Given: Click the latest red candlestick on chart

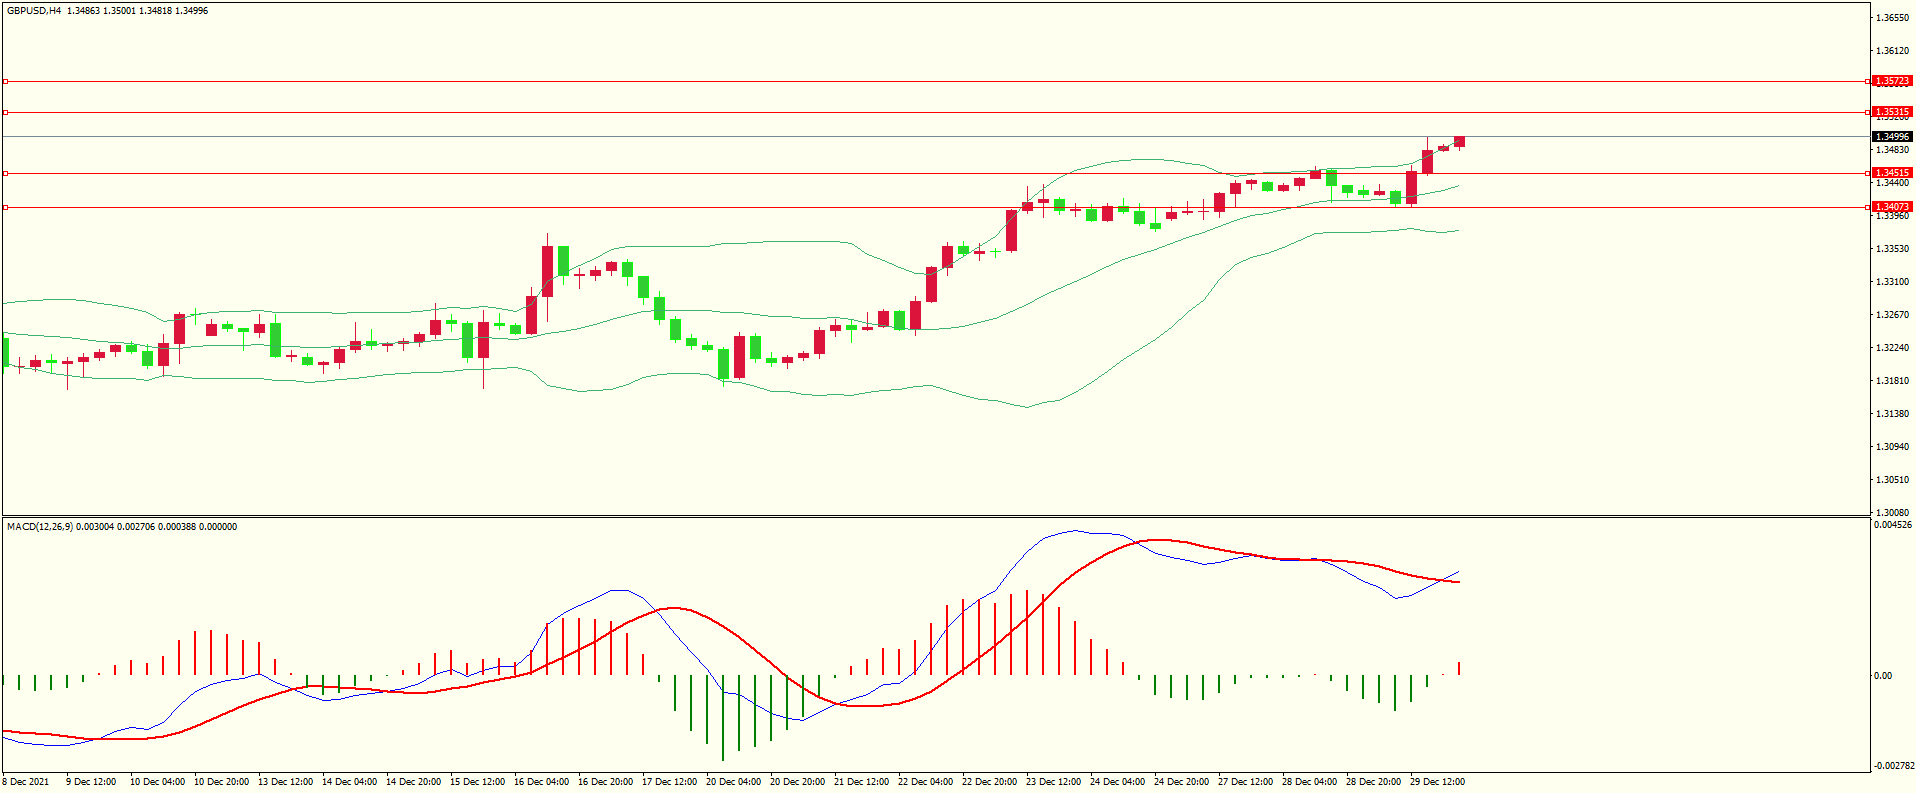Looking at the screenshot, I should tap(1459, 141).
